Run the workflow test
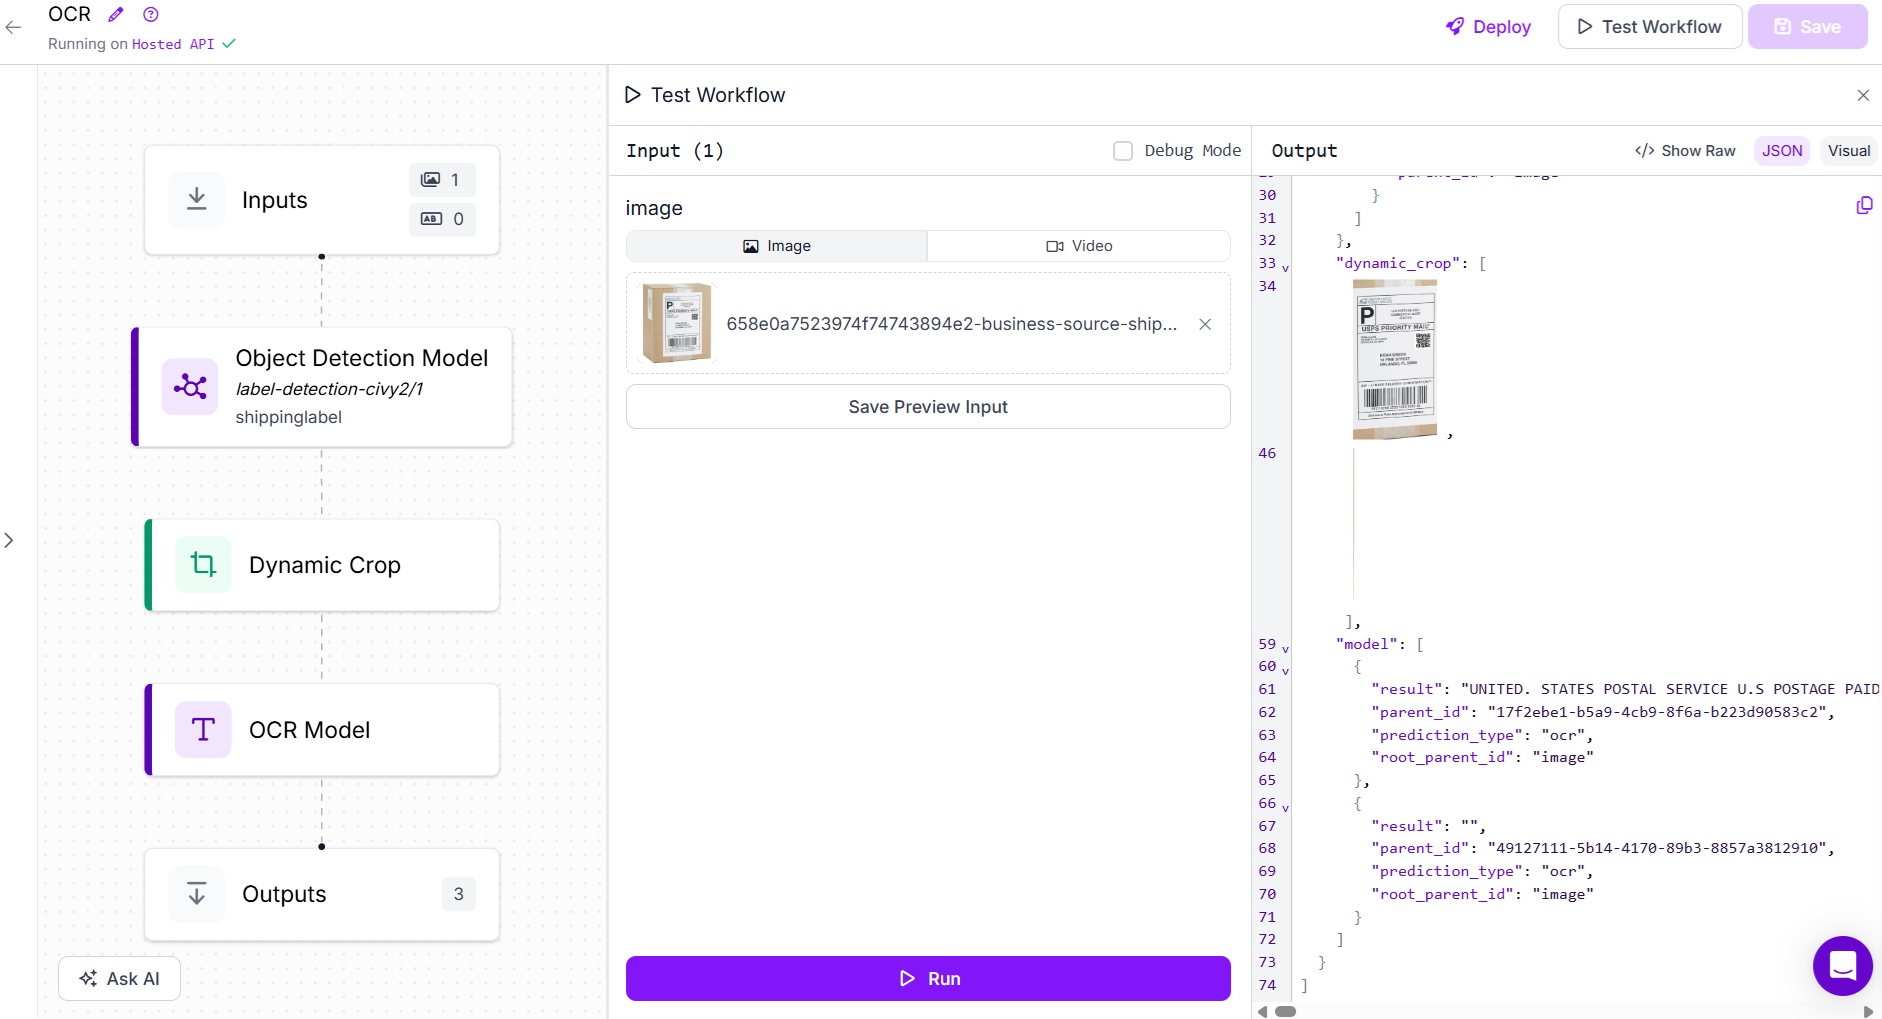1882x1019 pixels. coord(928,978)
